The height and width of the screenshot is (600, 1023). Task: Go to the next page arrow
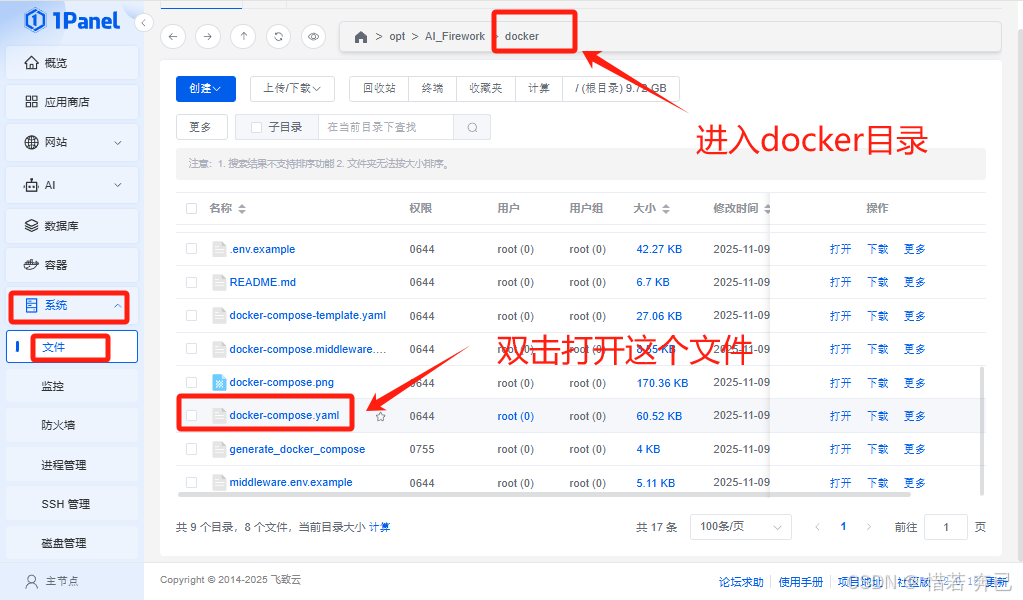tap(868, 527)
